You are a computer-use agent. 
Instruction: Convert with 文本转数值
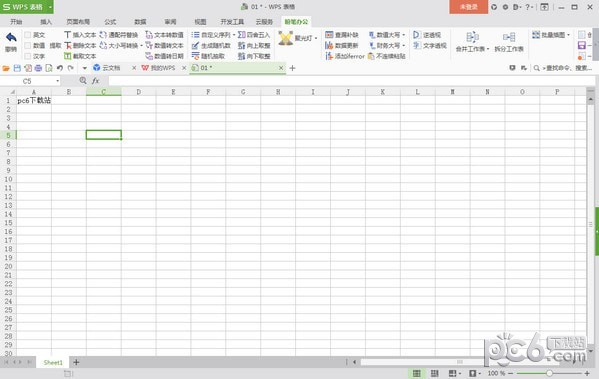tap(164, 35)
